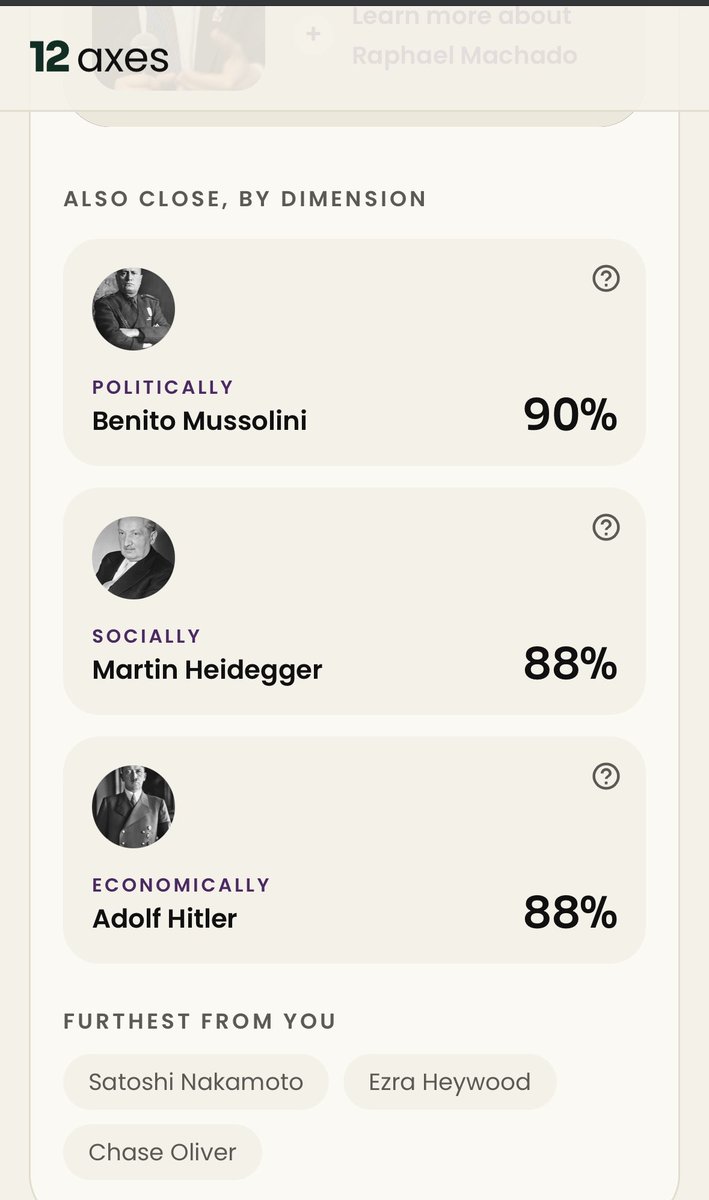
Task: Click the 12 axes logo
Action: tap(99, 57)
